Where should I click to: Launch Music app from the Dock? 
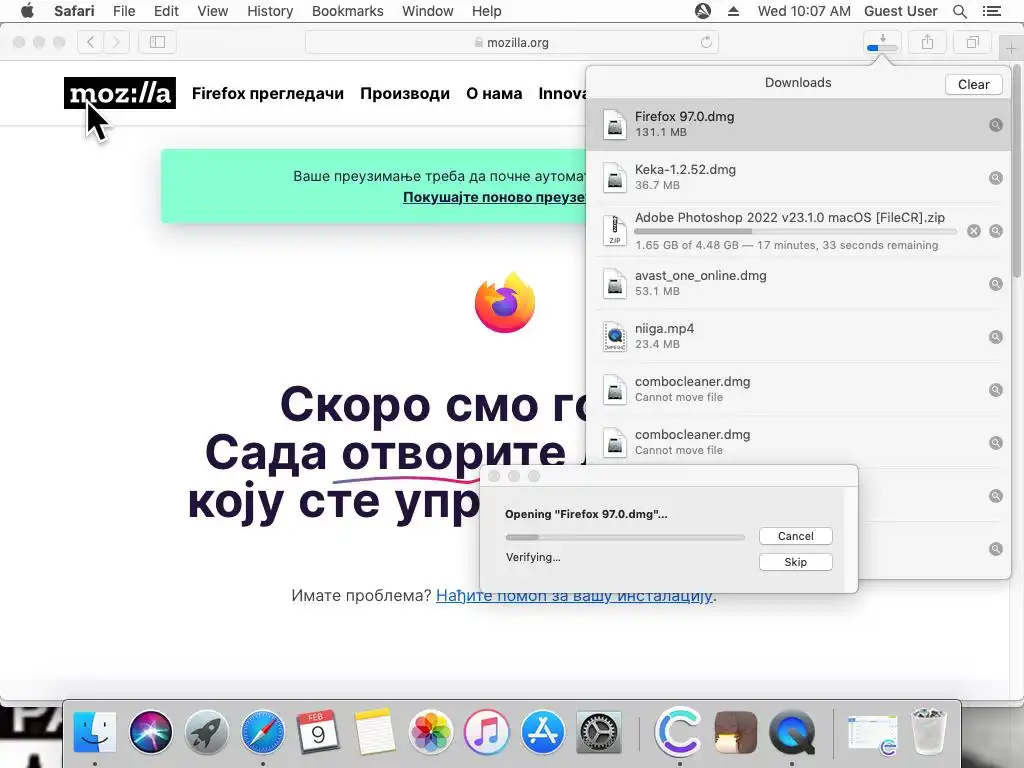487,732
